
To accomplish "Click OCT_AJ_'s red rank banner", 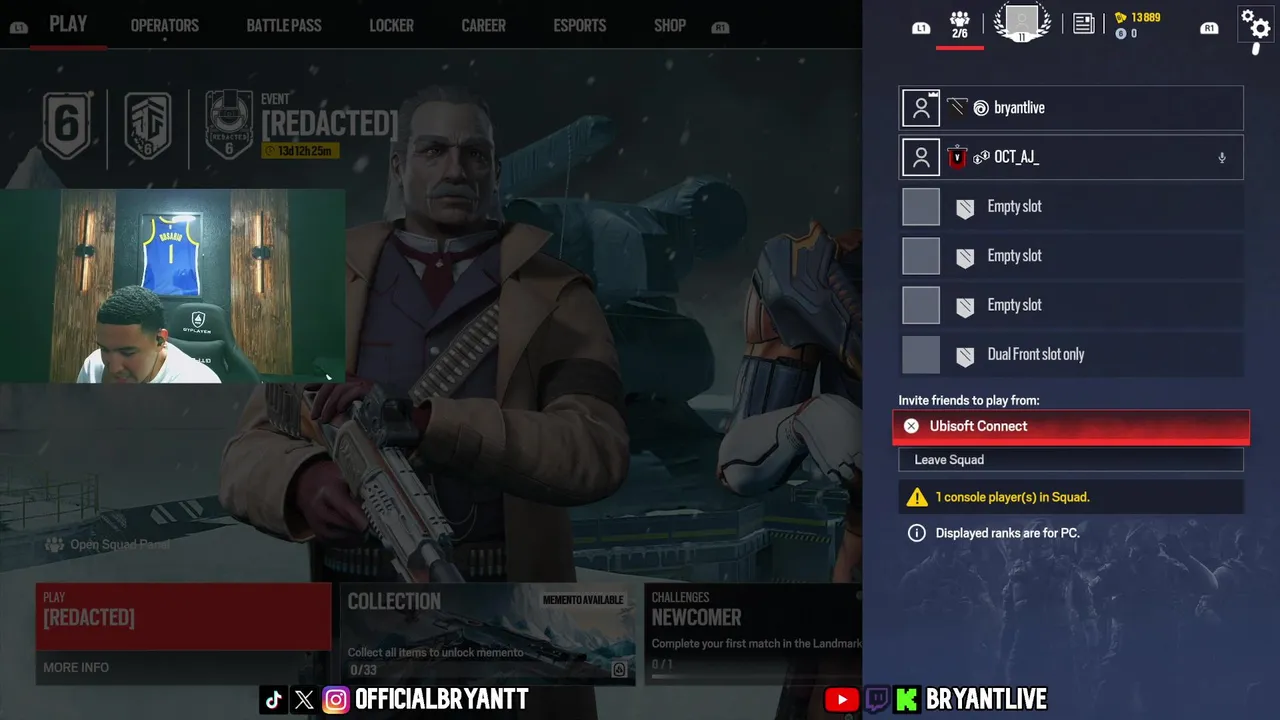I will click(x=958, y=157).
